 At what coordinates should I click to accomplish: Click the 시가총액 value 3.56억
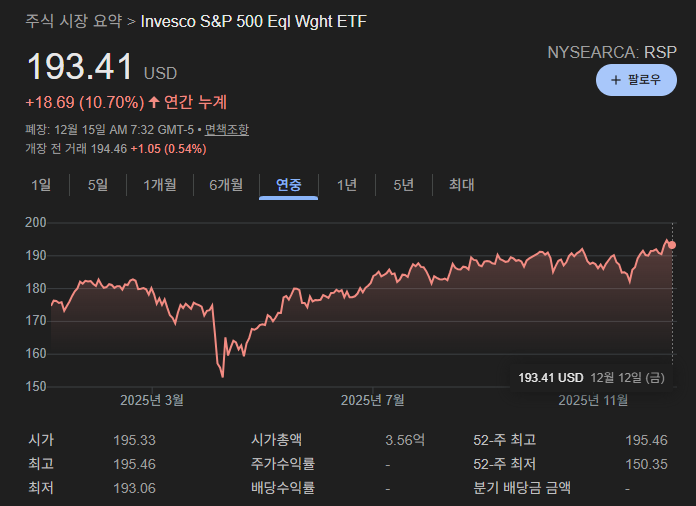405,440
